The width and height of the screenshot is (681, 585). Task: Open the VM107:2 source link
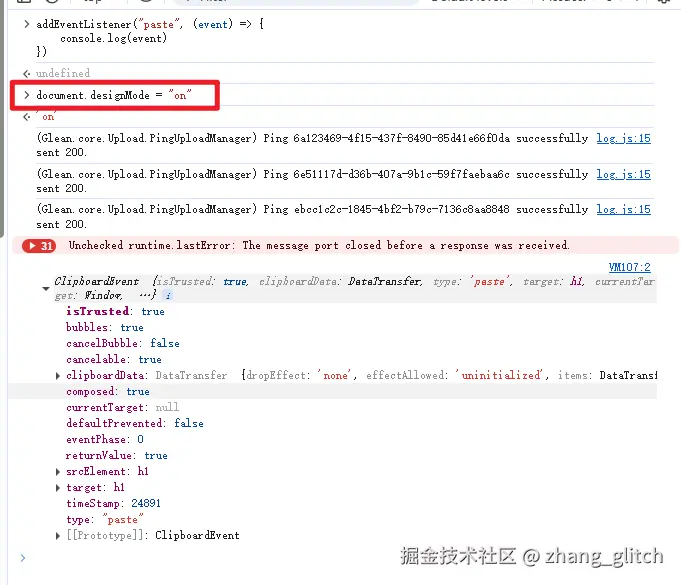coord(629,267)
